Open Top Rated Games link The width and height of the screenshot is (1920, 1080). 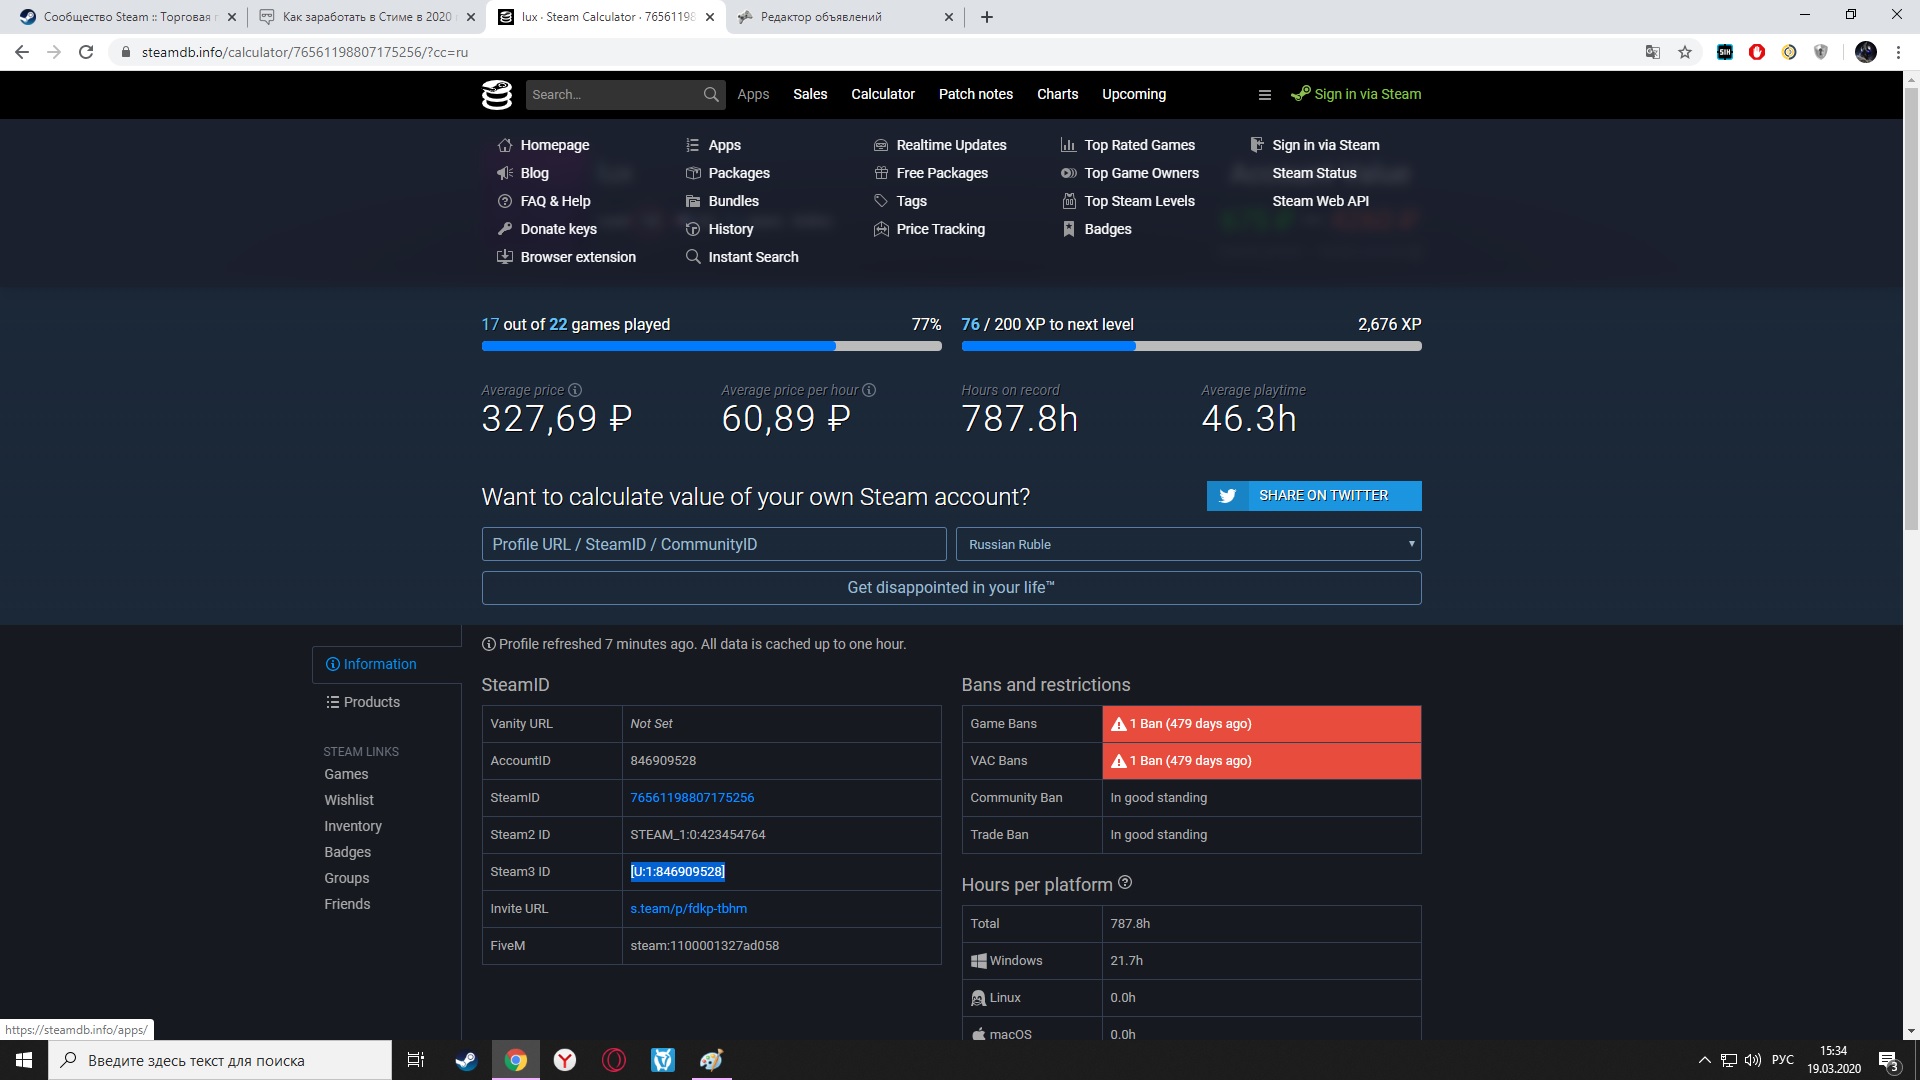click(1128, 145)
